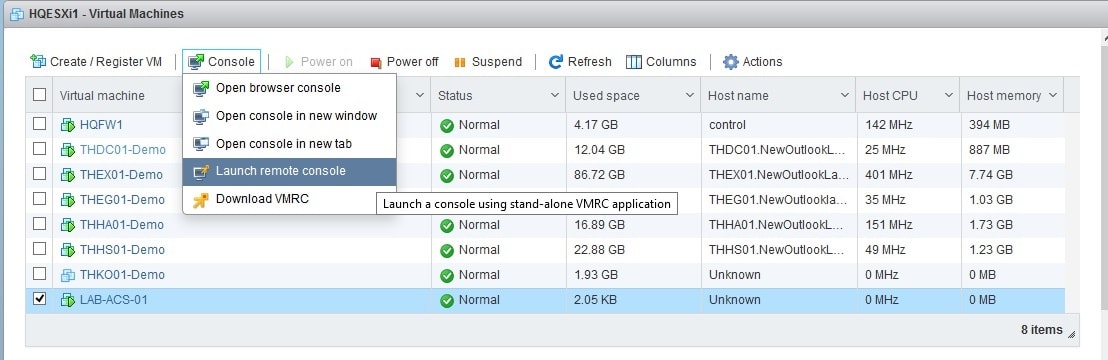This screenshot has height=360, width=1108.
Task: Uncheck the LAB-ACS-01 row checkbox
Action: pyautogui.click(x=40, y=298)
